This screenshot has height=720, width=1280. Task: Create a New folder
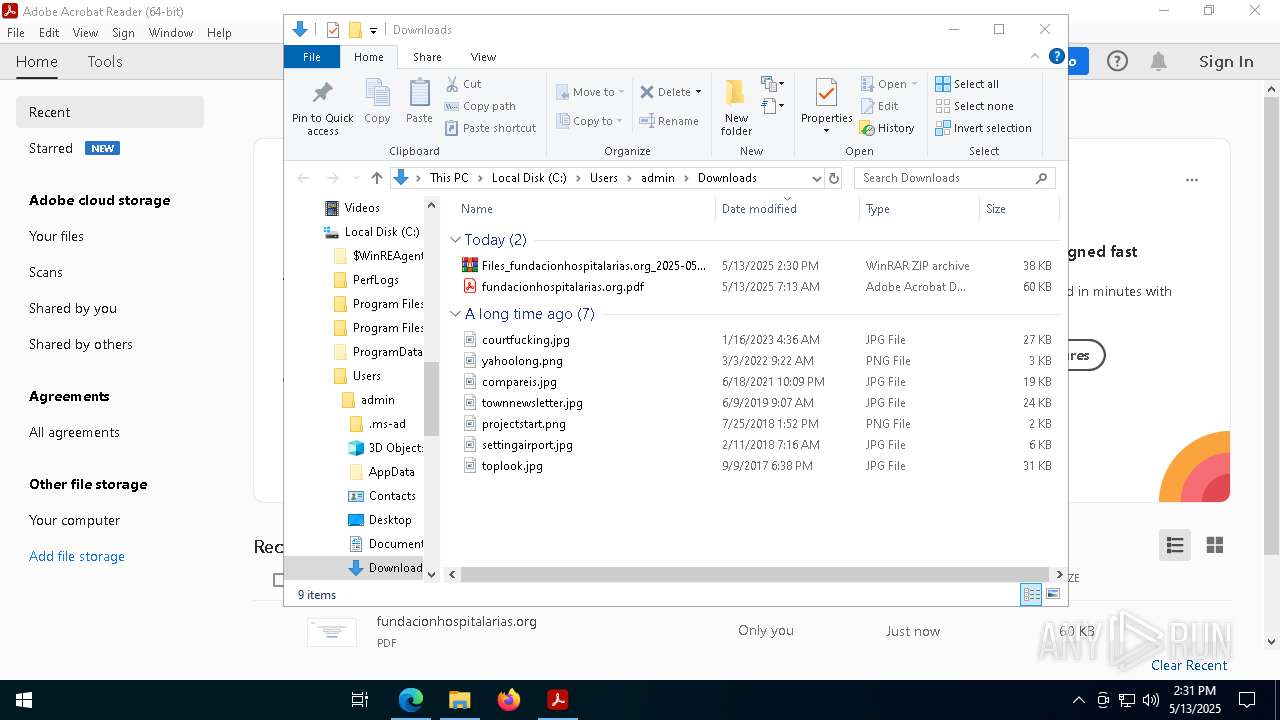(736, 108)
